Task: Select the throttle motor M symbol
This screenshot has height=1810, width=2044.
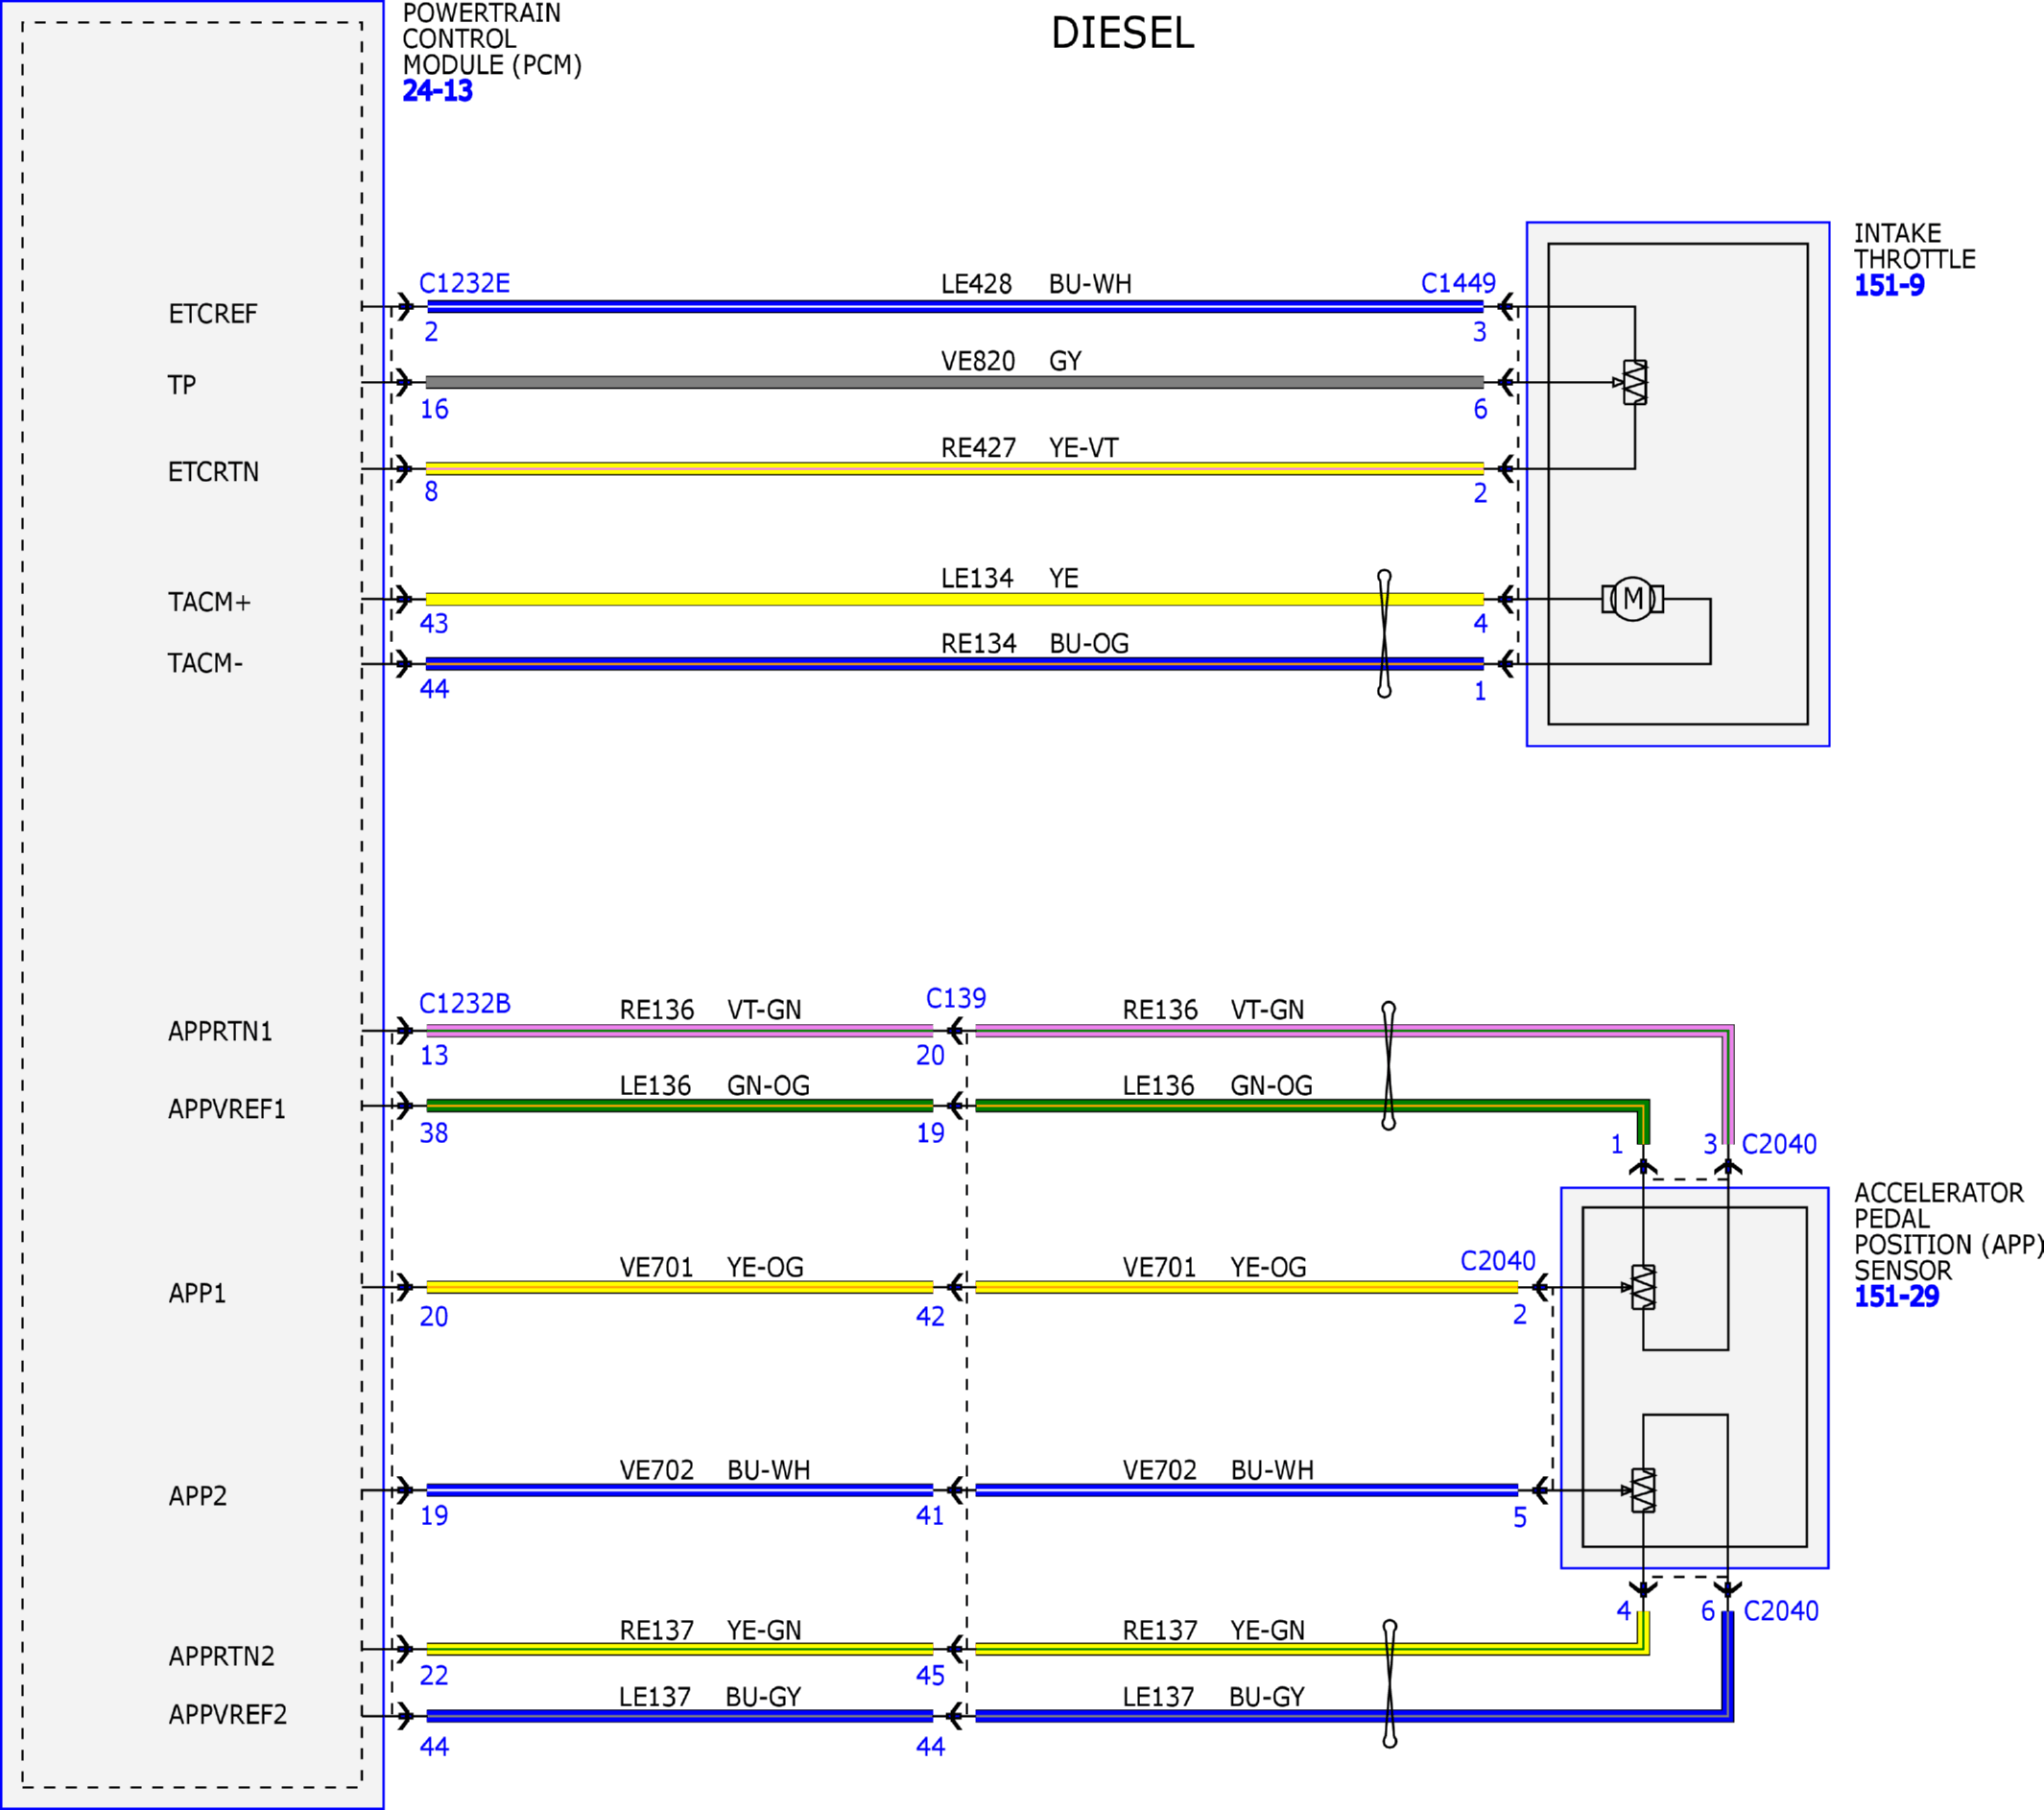Action: [1633, 599]
